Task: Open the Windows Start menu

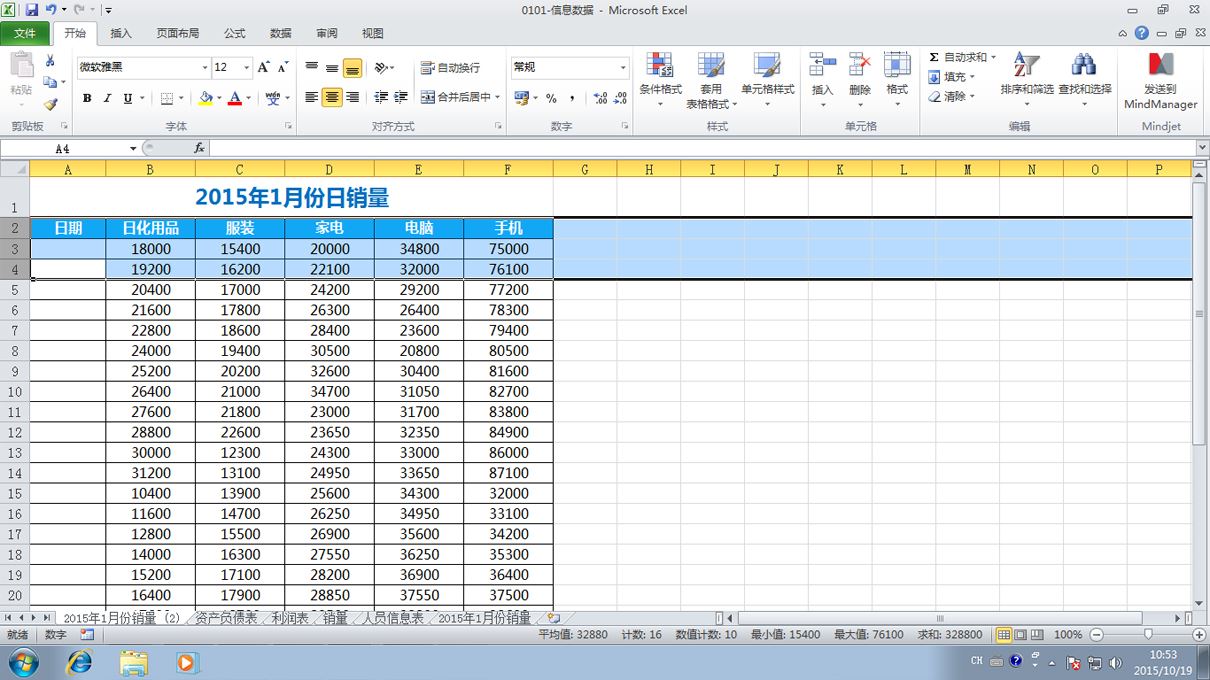Action: (22, 662)
